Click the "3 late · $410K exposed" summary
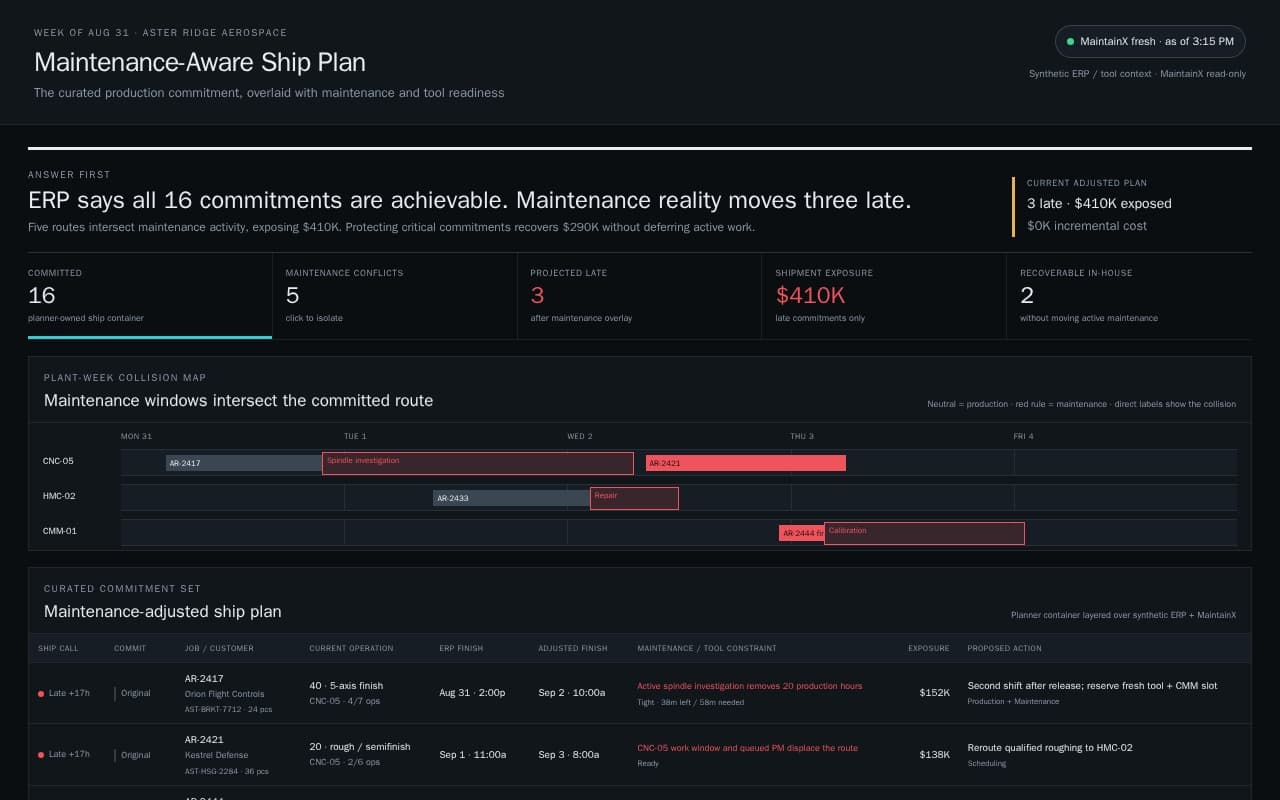This screenshot has height=800, width=1280. [x=1099, y=203]
